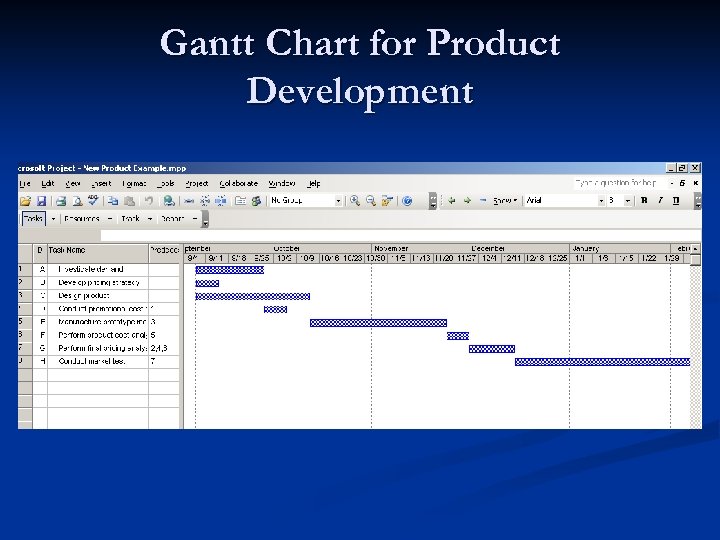
Task: Click the entry bar above the task table
Action: (x=400, y=236)
